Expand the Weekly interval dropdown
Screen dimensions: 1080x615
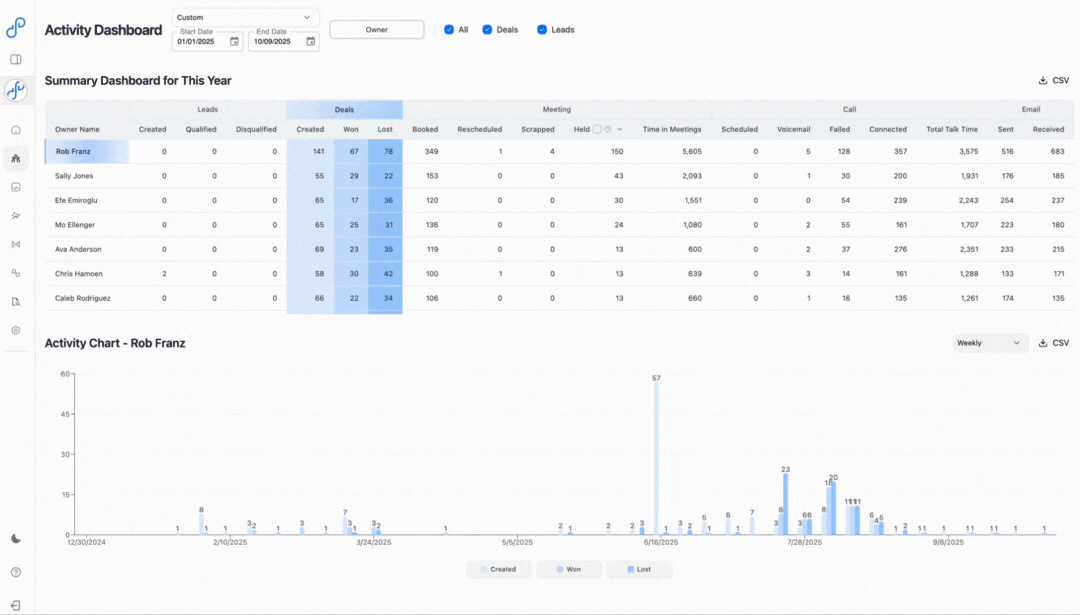990,343
